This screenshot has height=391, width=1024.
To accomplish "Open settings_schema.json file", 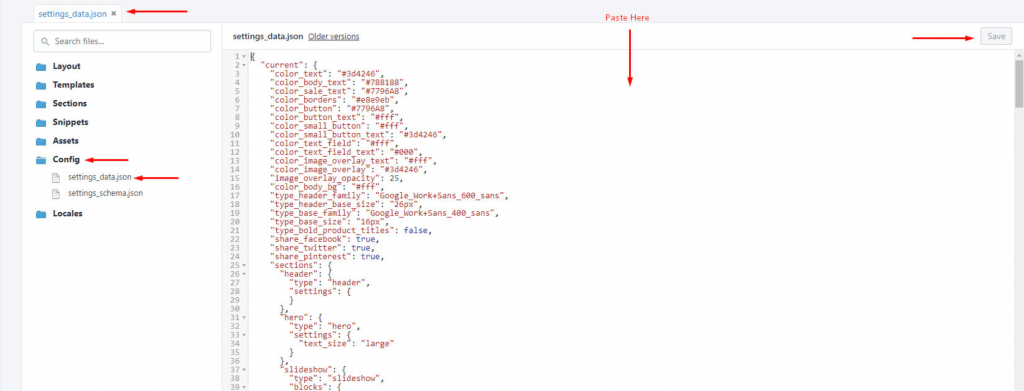I will click(x=105, y=193).
